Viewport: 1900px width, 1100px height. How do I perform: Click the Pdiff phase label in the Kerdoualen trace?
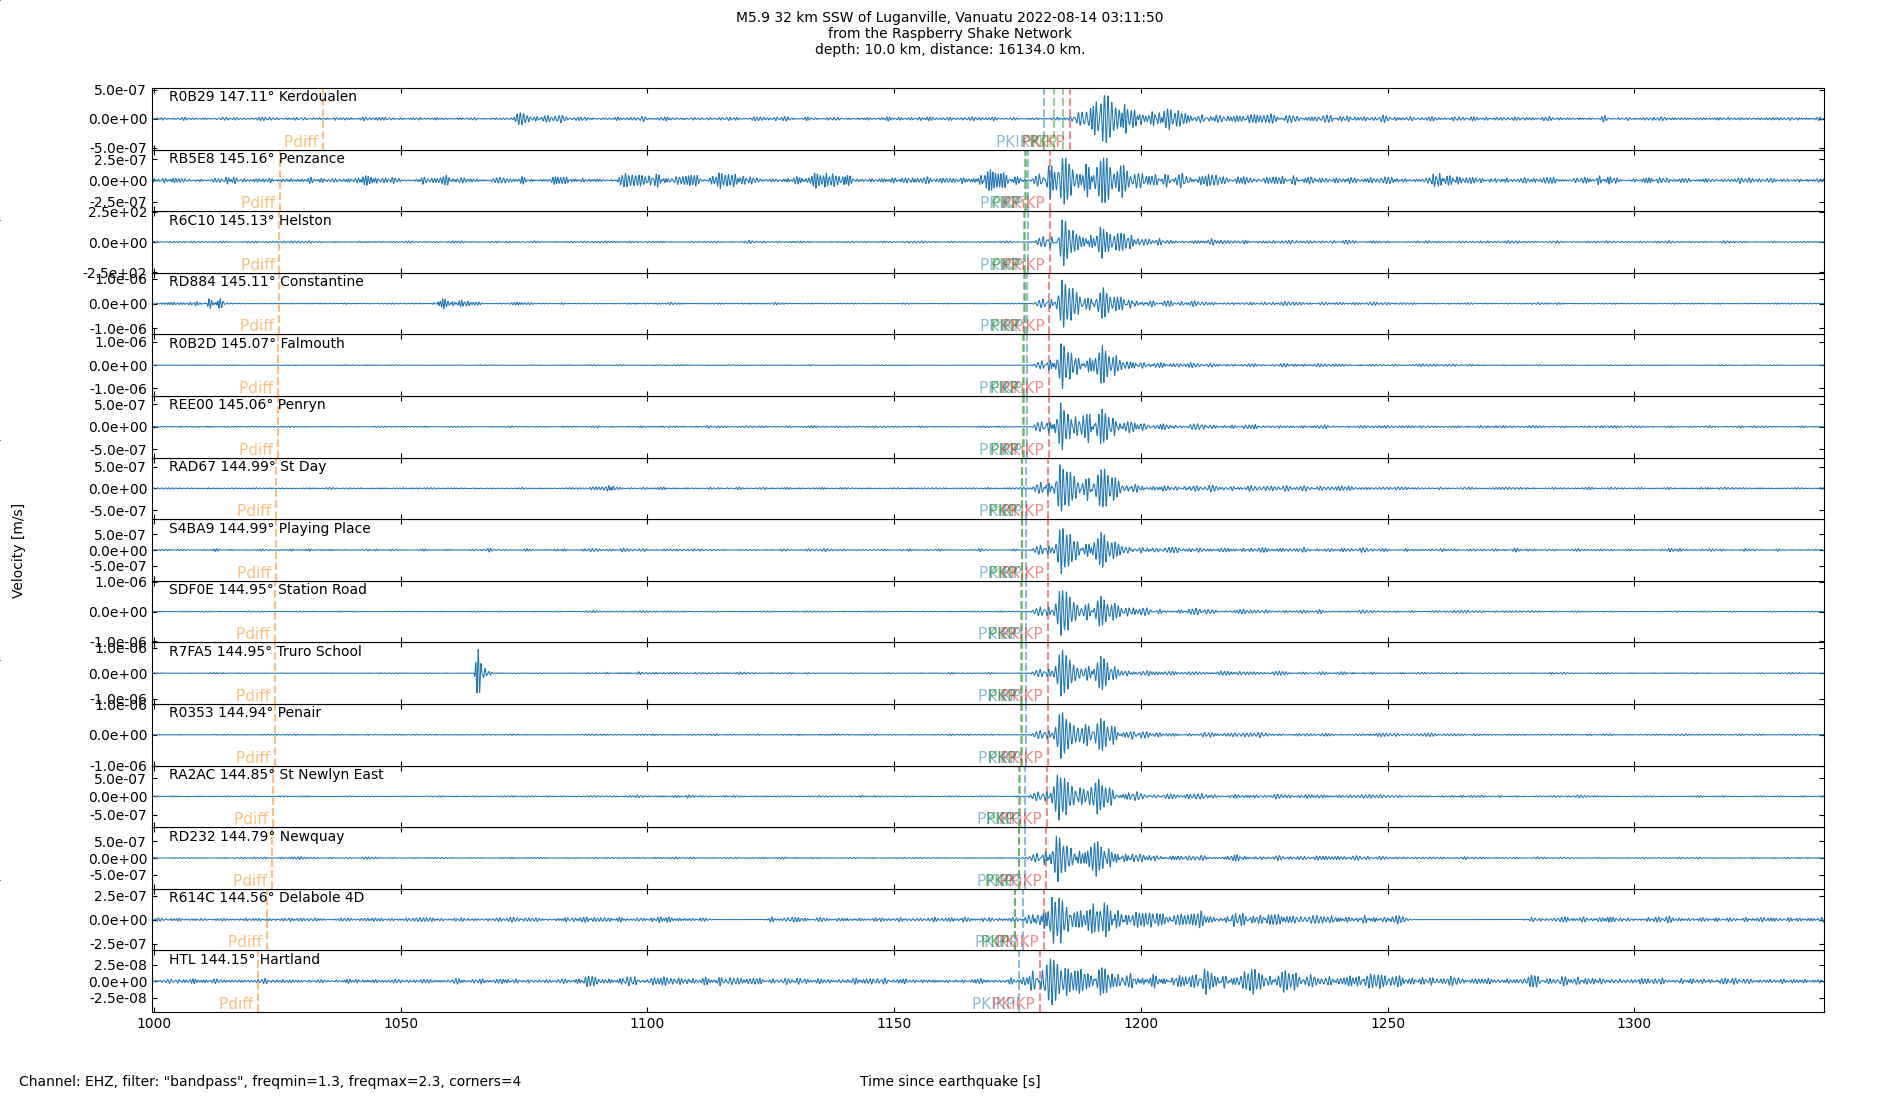point(301,142)
